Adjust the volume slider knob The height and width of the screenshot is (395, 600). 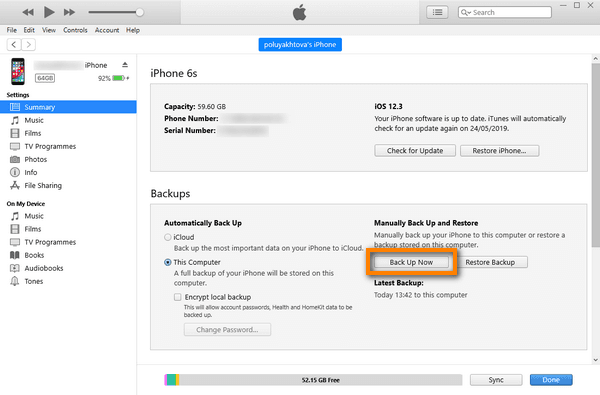coord(140,12)
